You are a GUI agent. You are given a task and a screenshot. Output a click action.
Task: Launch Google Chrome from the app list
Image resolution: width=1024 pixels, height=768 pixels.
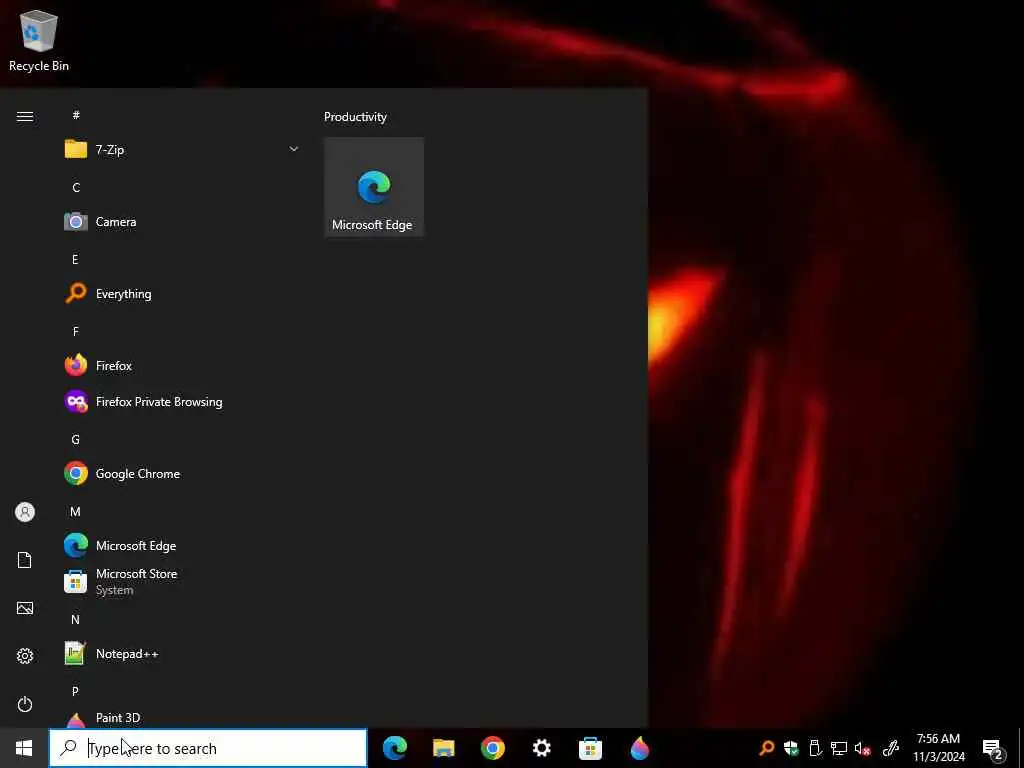tap(182, 473)
